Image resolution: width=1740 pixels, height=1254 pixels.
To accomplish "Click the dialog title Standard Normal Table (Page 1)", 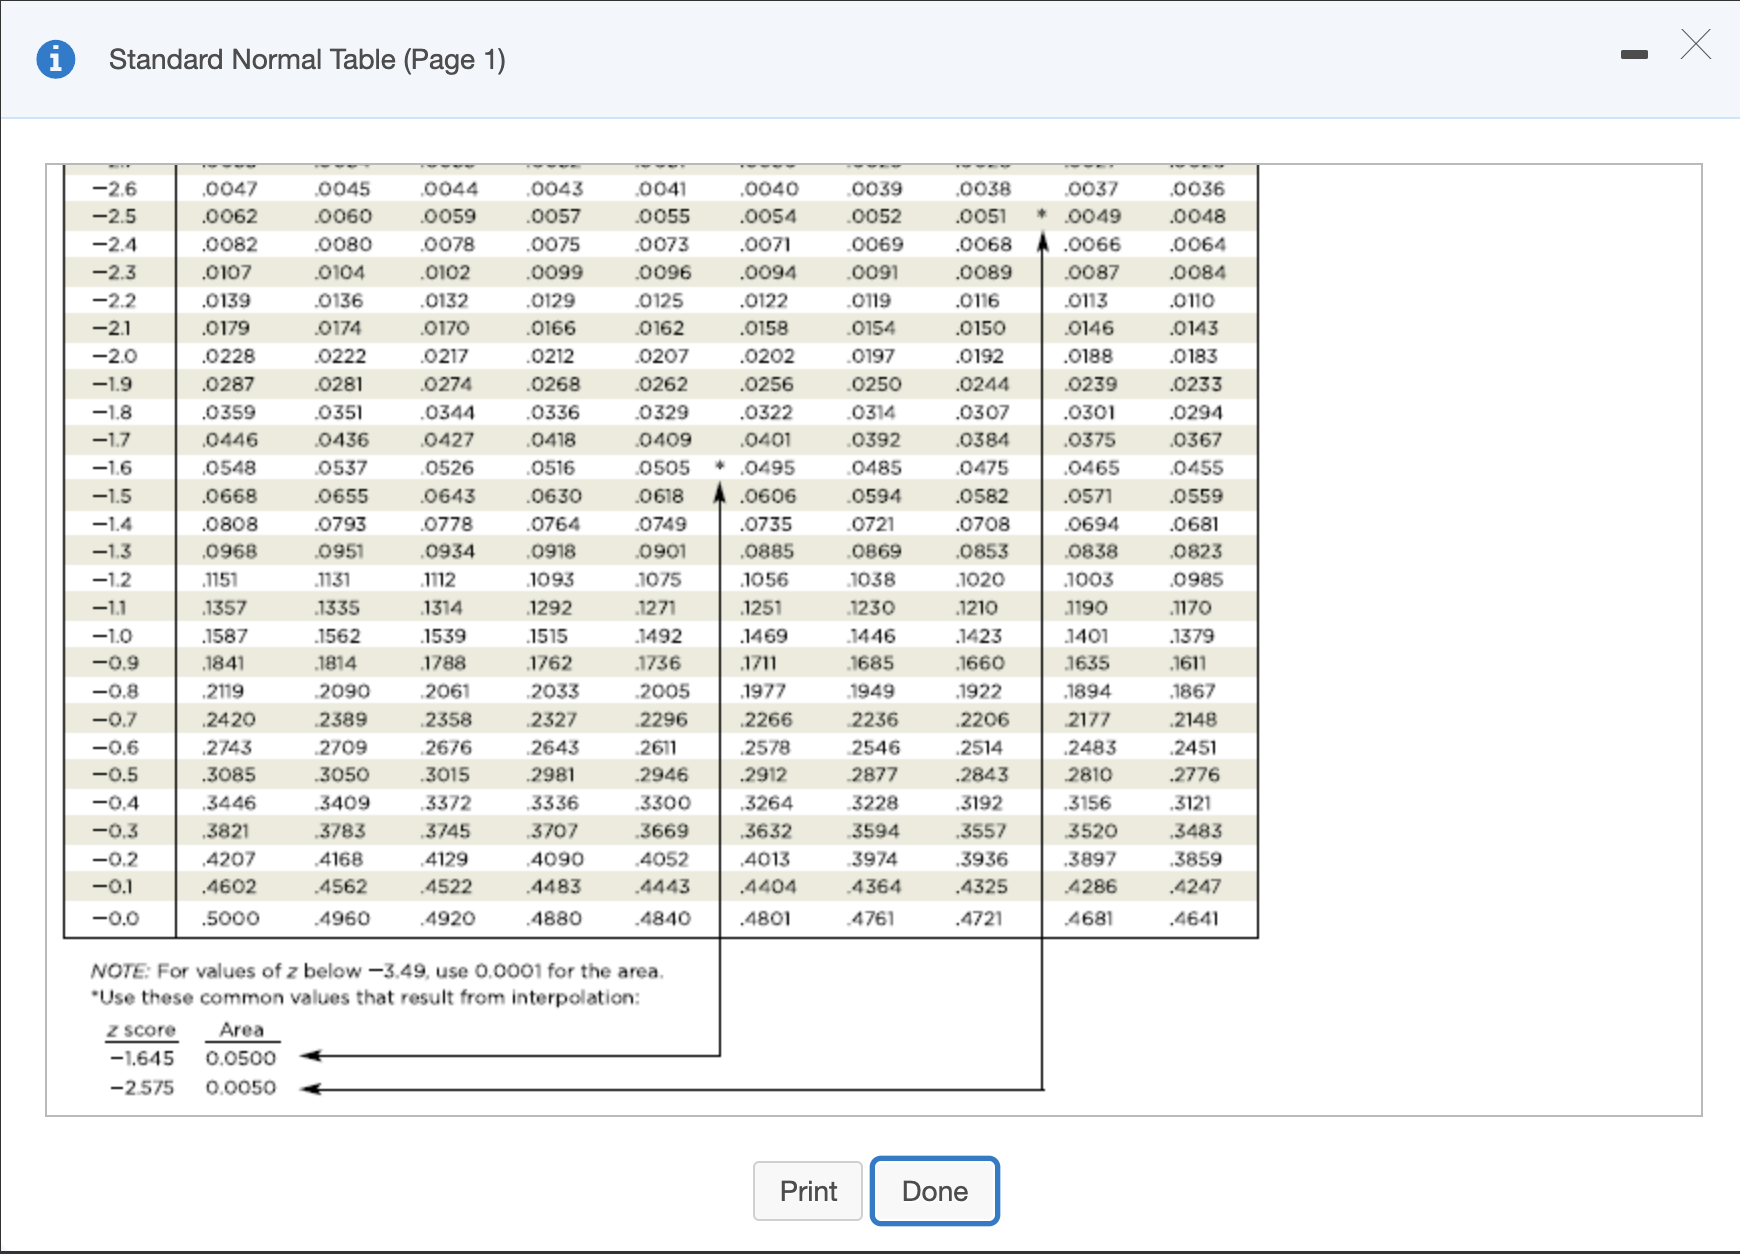I will (x=307, y=60).
